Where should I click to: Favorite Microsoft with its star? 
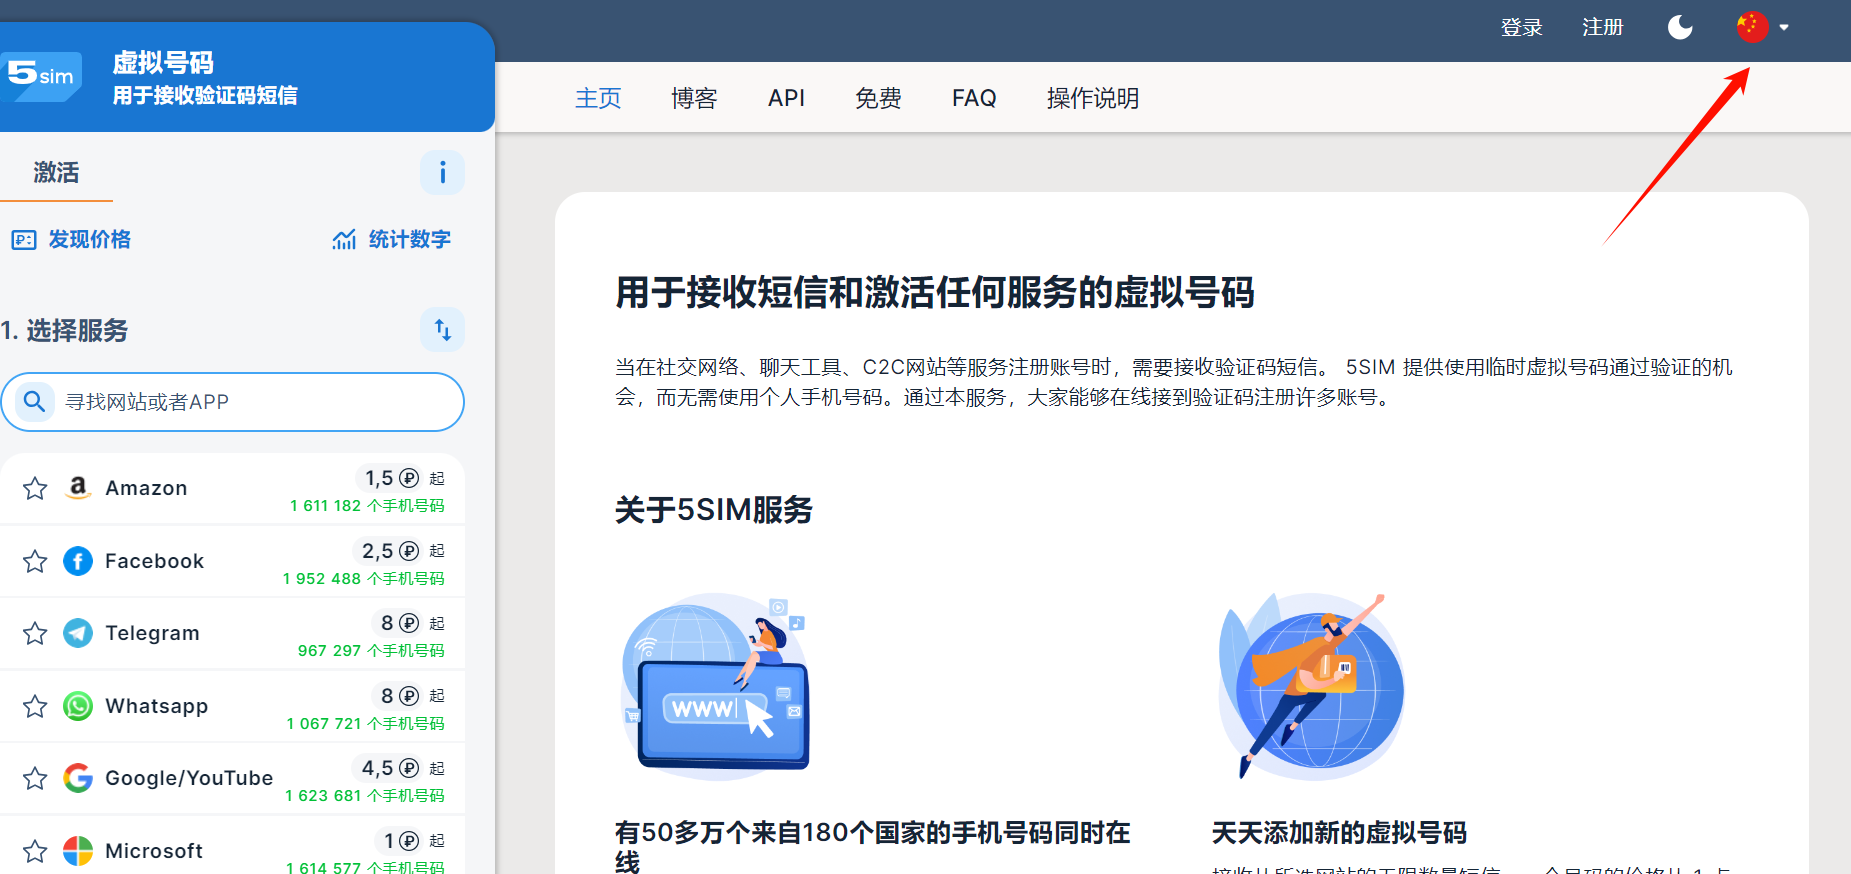coord(35,851)
